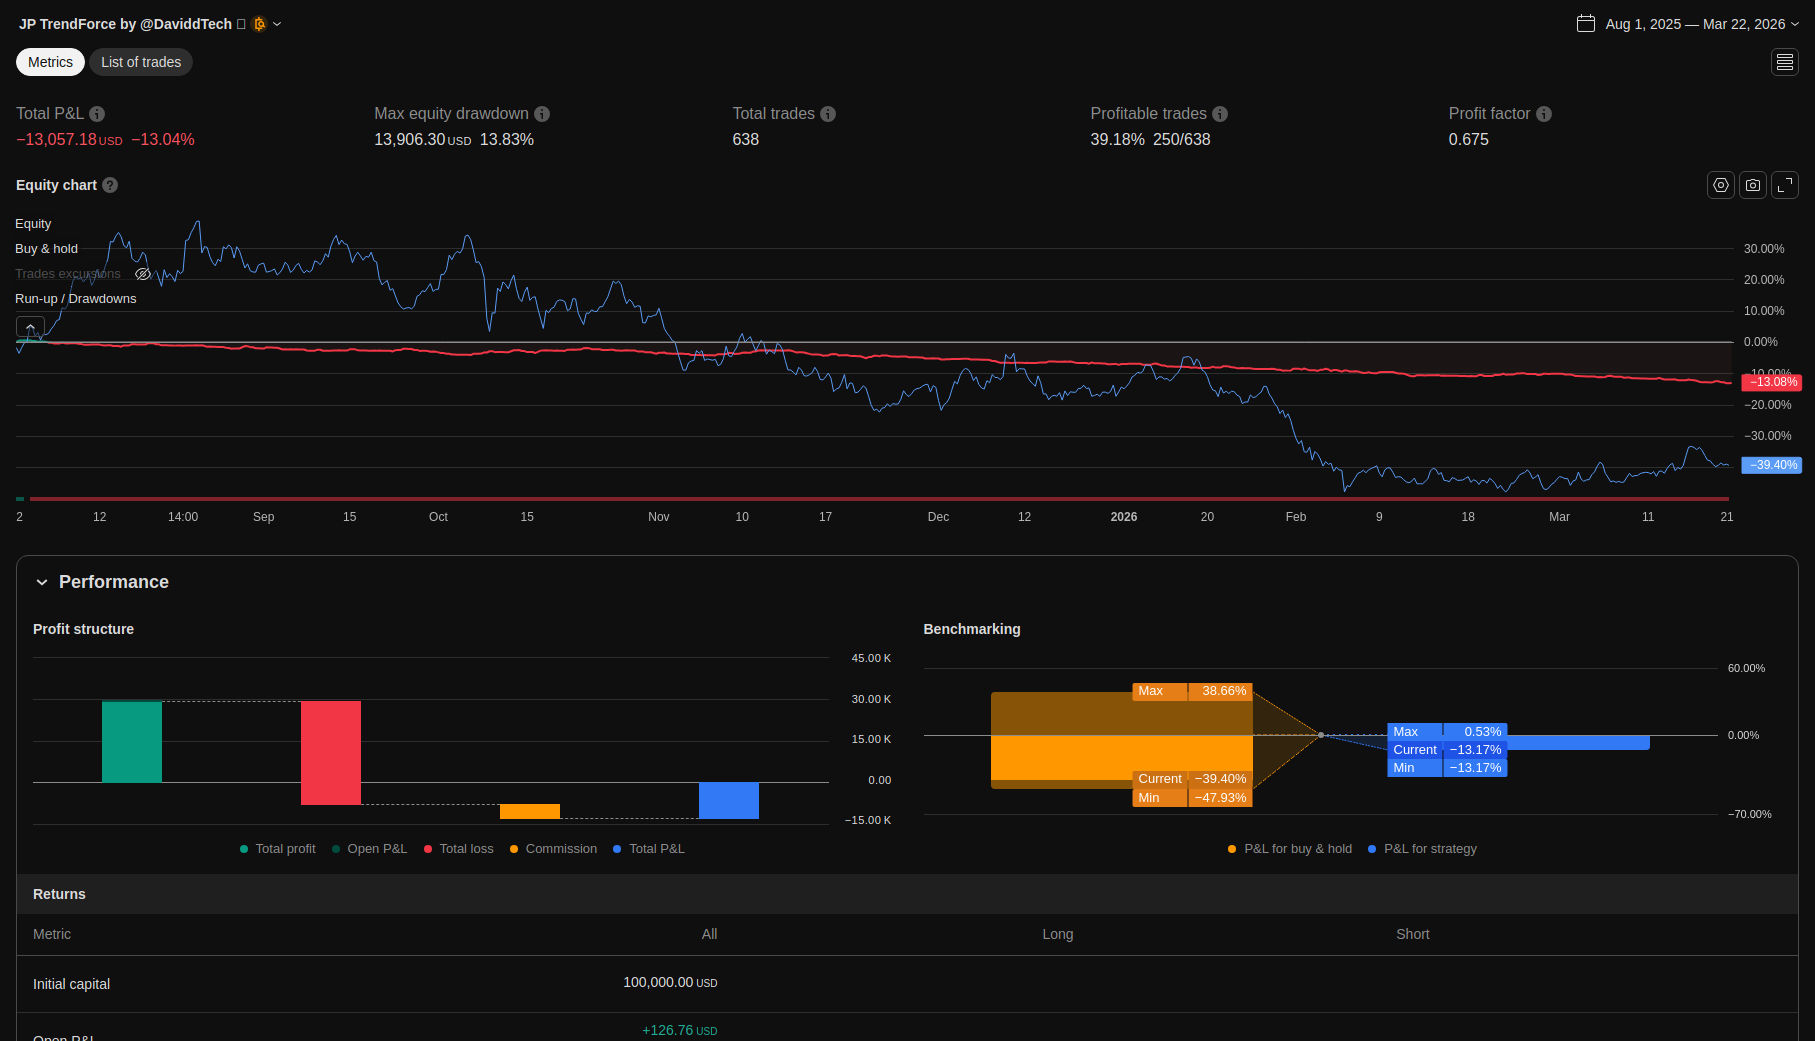Click info icon beside Max equity drawdown
This screenshot has width=1815, height=1041.
point(542,114)
